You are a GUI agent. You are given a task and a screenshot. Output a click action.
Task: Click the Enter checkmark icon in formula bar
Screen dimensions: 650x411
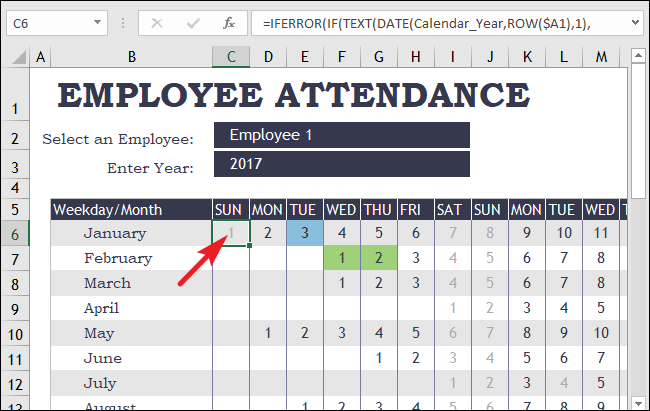pyautogui.click(x=193, y=23)
